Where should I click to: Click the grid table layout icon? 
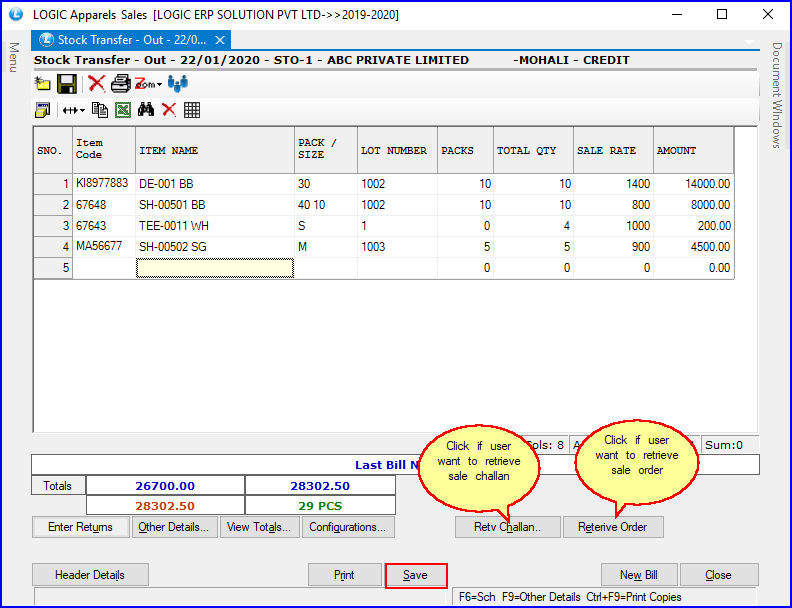(x=192, y=110)
